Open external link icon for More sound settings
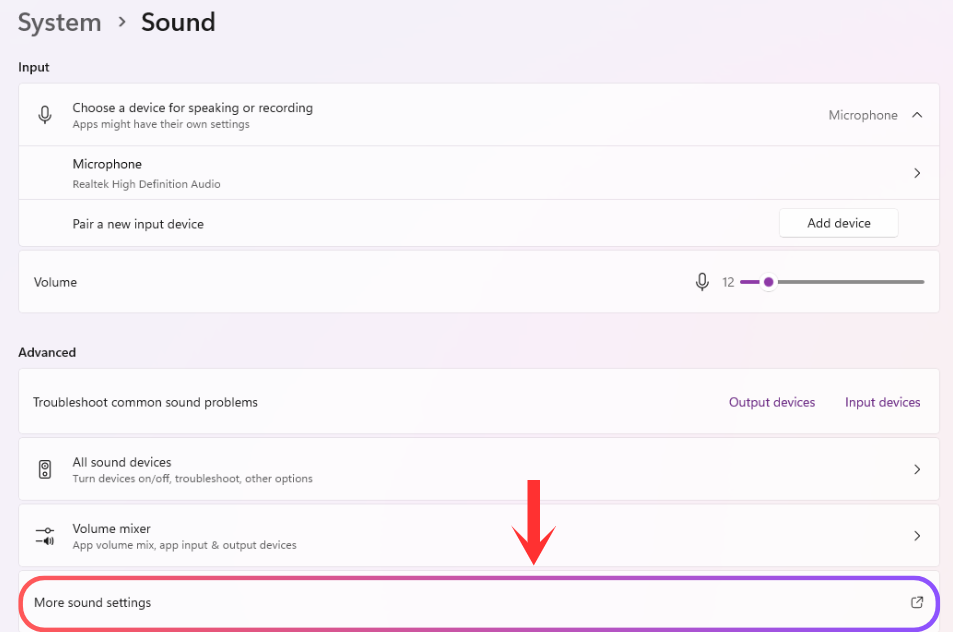Screen dimensions: 953x632 click(917, 602)
